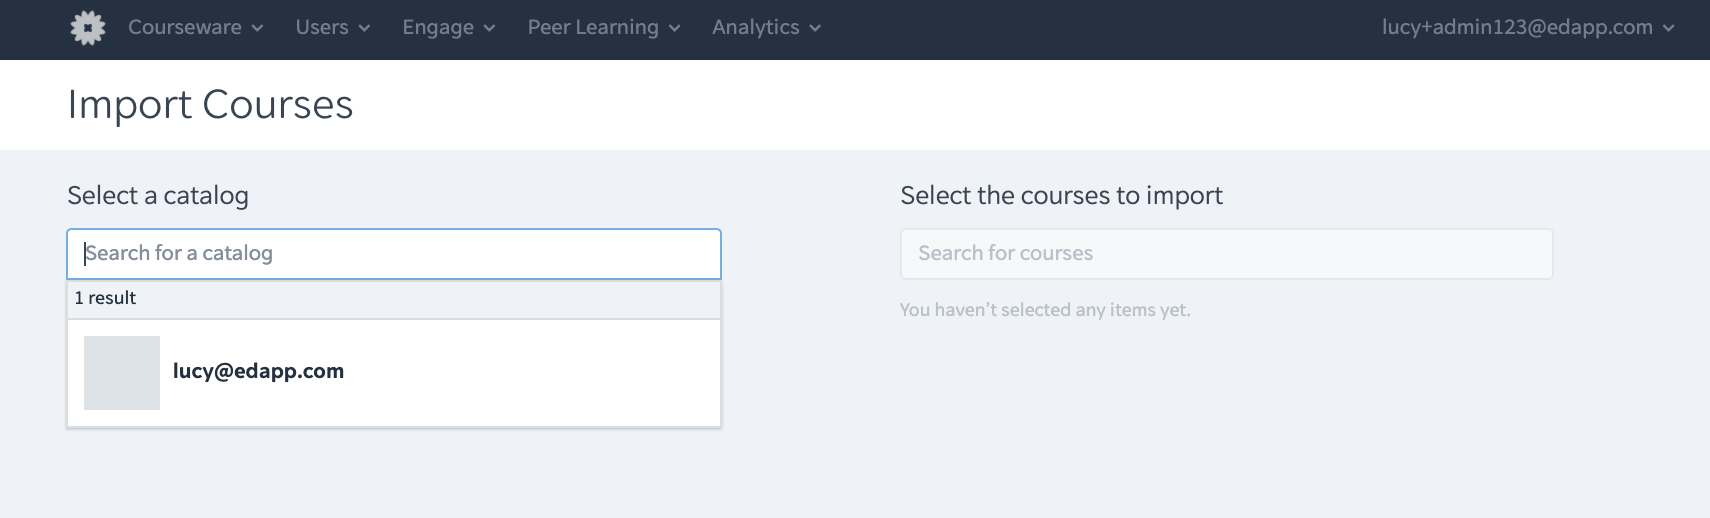This screenshot has width=1710, height=518.
Task: Click the 1 result header row
Action: click(394, 299)
